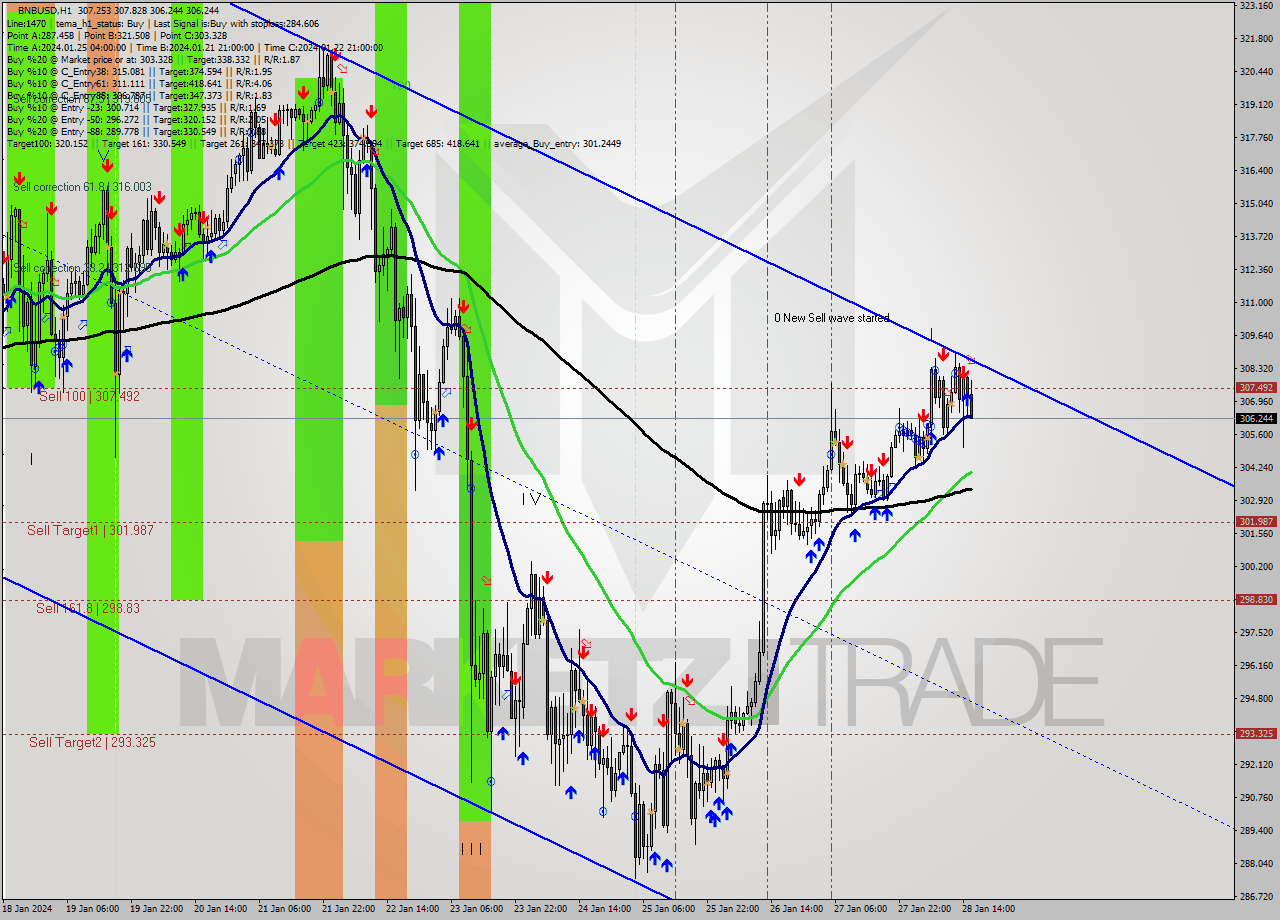Click the 286.720 price axis value
This screenshot has height=920, width=1280.
coord(1256,897)
